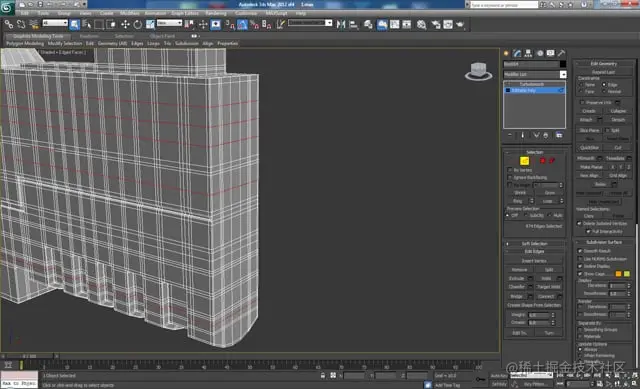Screen dimensions: 640x389
Task: Click the teapot Render Production icon
Action: [x=460, y=25]
